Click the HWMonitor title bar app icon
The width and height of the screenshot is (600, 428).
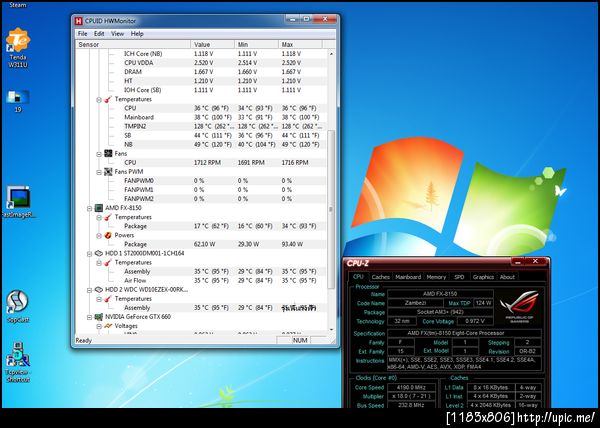79,21
